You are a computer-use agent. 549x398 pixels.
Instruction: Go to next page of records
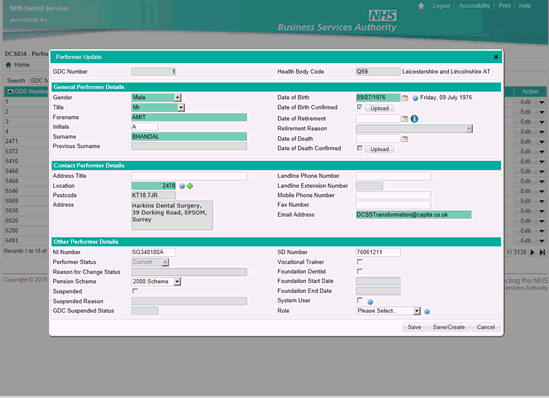pyautogui.click(x=533, y=252)
